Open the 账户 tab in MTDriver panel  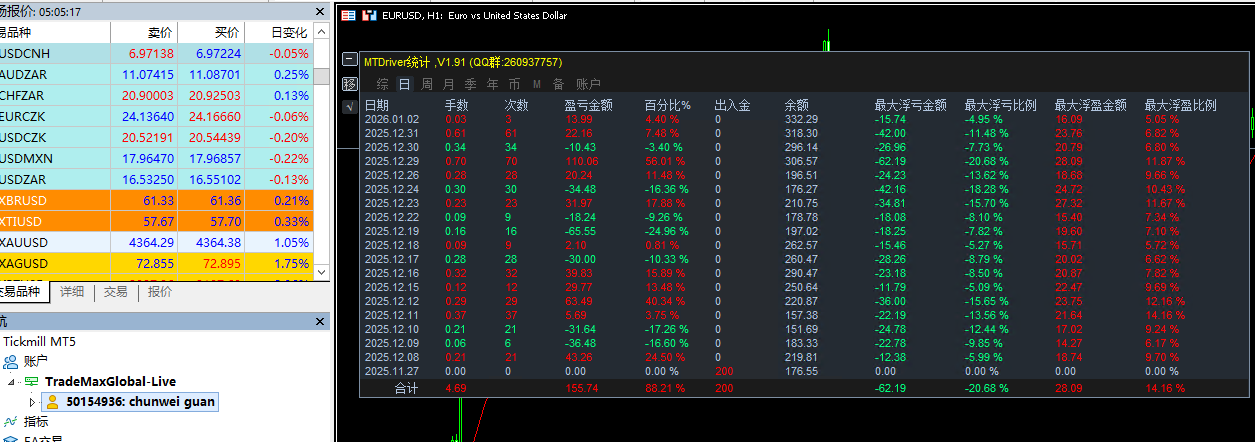(x=588, y=85)
